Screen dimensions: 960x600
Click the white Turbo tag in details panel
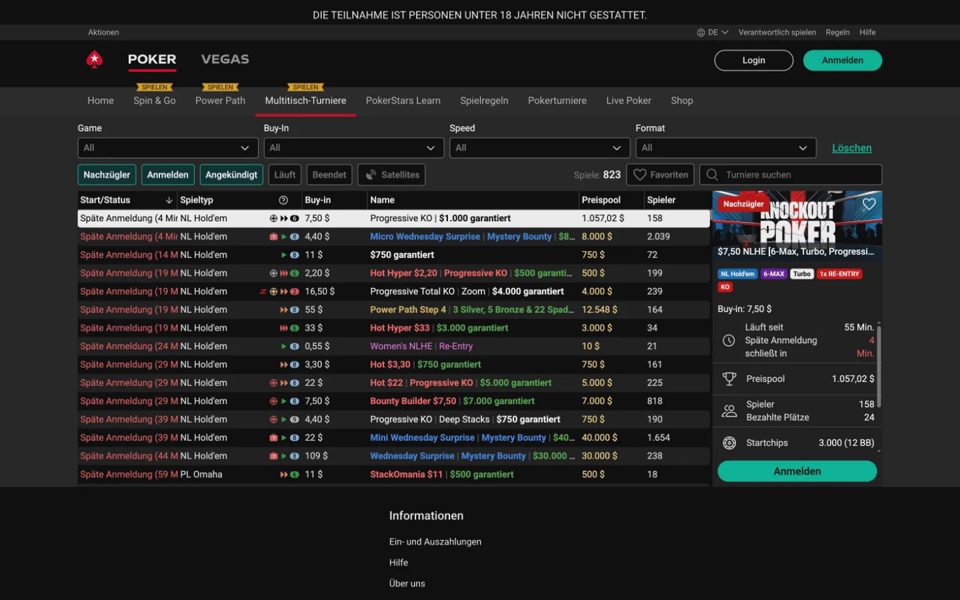(x=801, y=274)
